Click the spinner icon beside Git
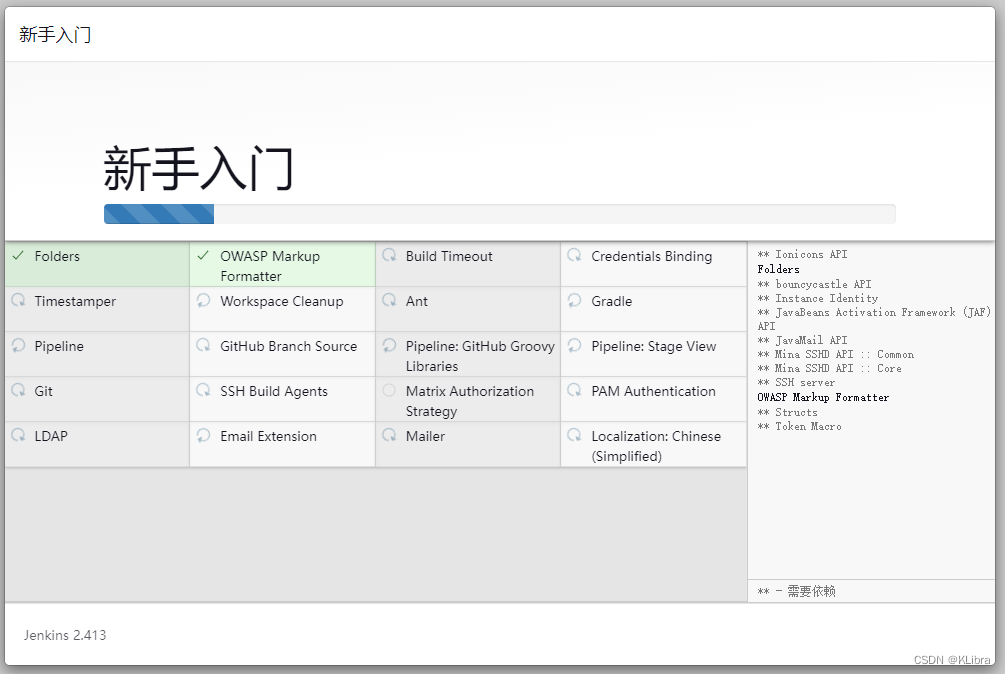Screen dimensions: 1005x674 coord(18,390)
